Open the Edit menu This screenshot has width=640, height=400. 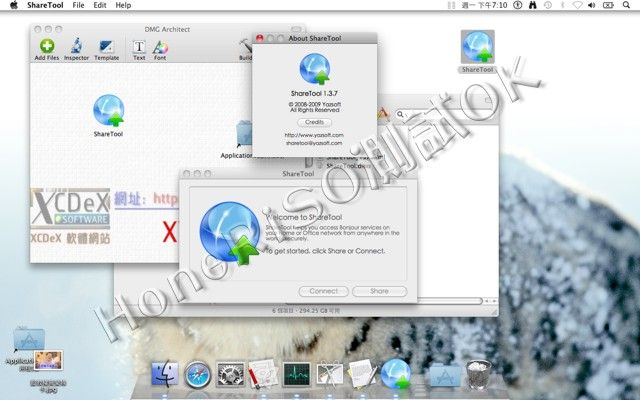(100, 6)
